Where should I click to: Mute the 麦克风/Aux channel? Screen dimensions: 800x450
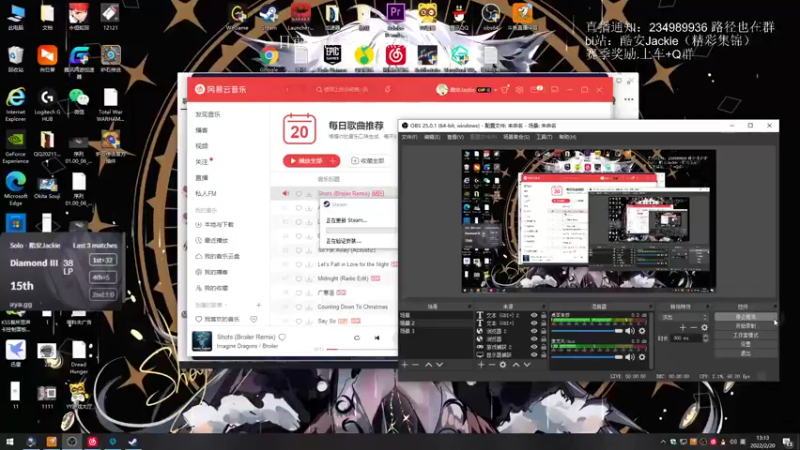[x=630, y=357]
